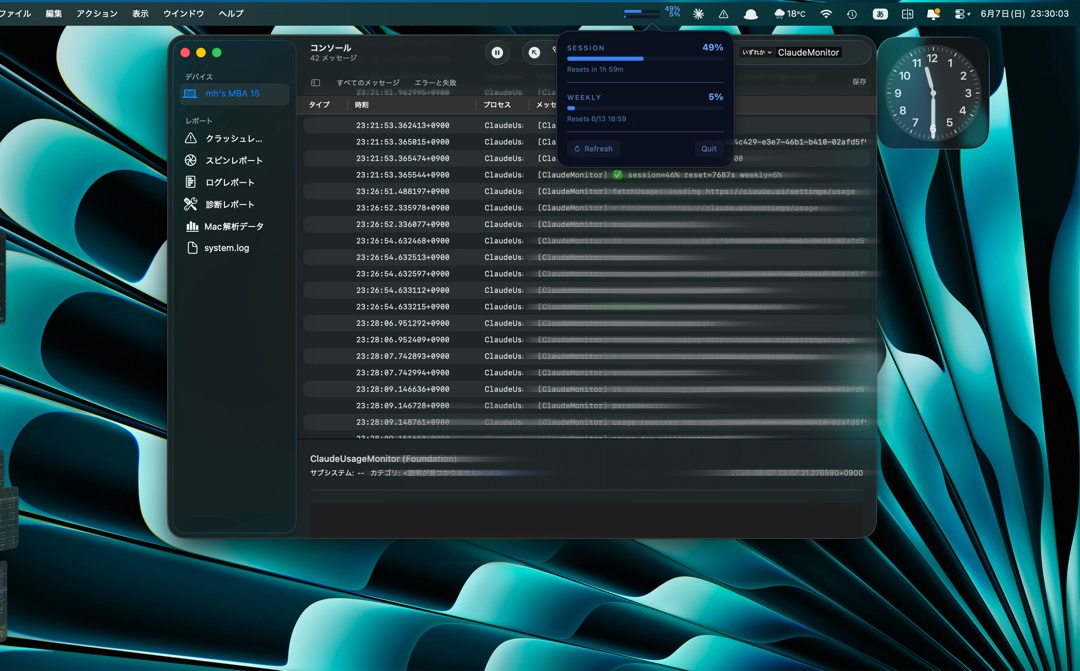Select the スピンレポート spin report icon
Viewport: 1080px width, 671px height.
coord(191,161)
